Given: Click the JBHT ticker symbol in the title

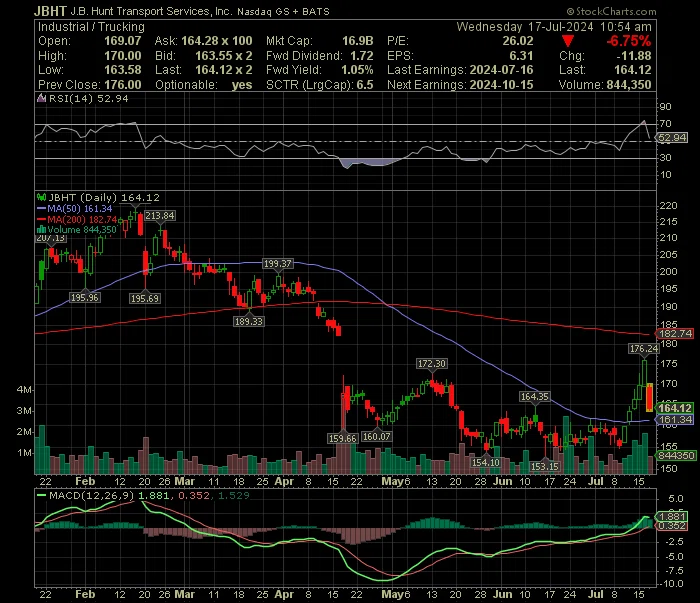Looking at the screenshot, I should (x=50, y=11).
